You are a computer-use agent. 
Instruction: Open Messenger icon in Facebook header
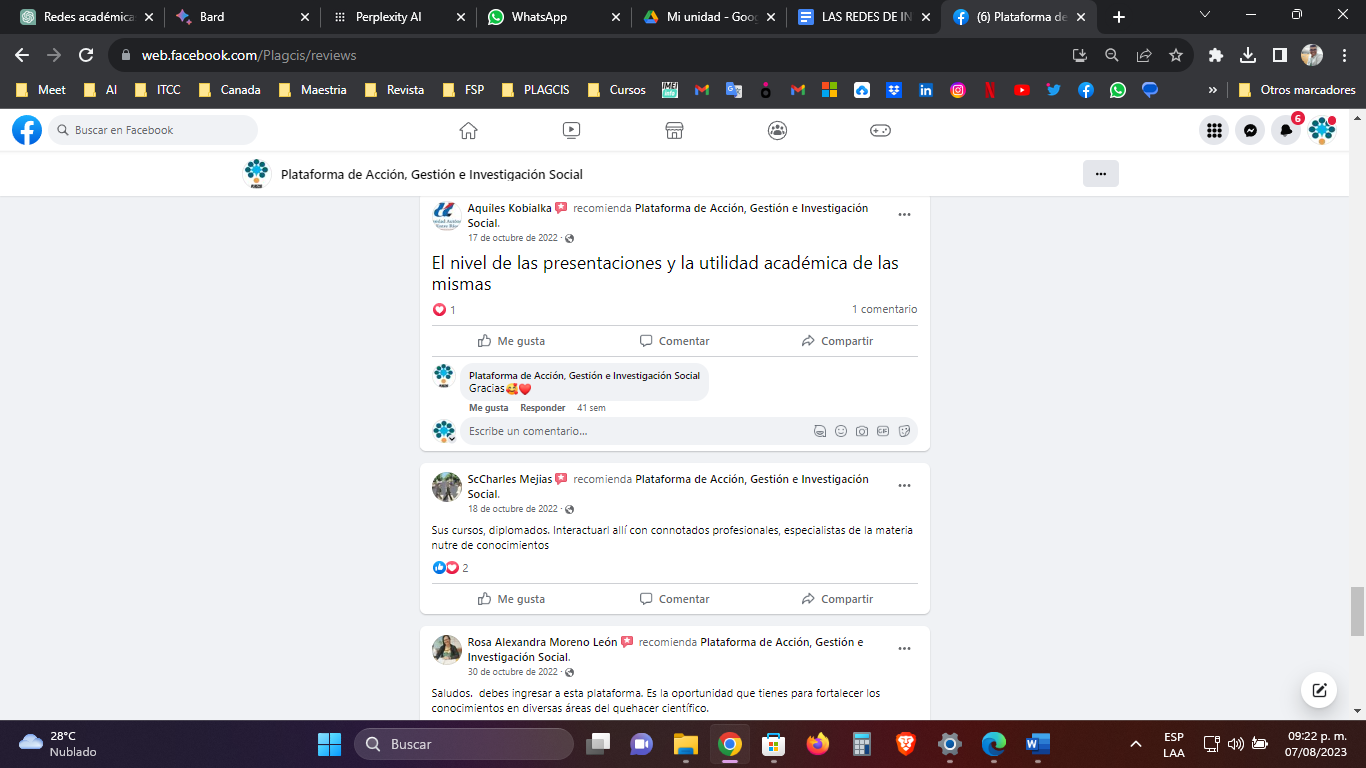click(1250, 130)
